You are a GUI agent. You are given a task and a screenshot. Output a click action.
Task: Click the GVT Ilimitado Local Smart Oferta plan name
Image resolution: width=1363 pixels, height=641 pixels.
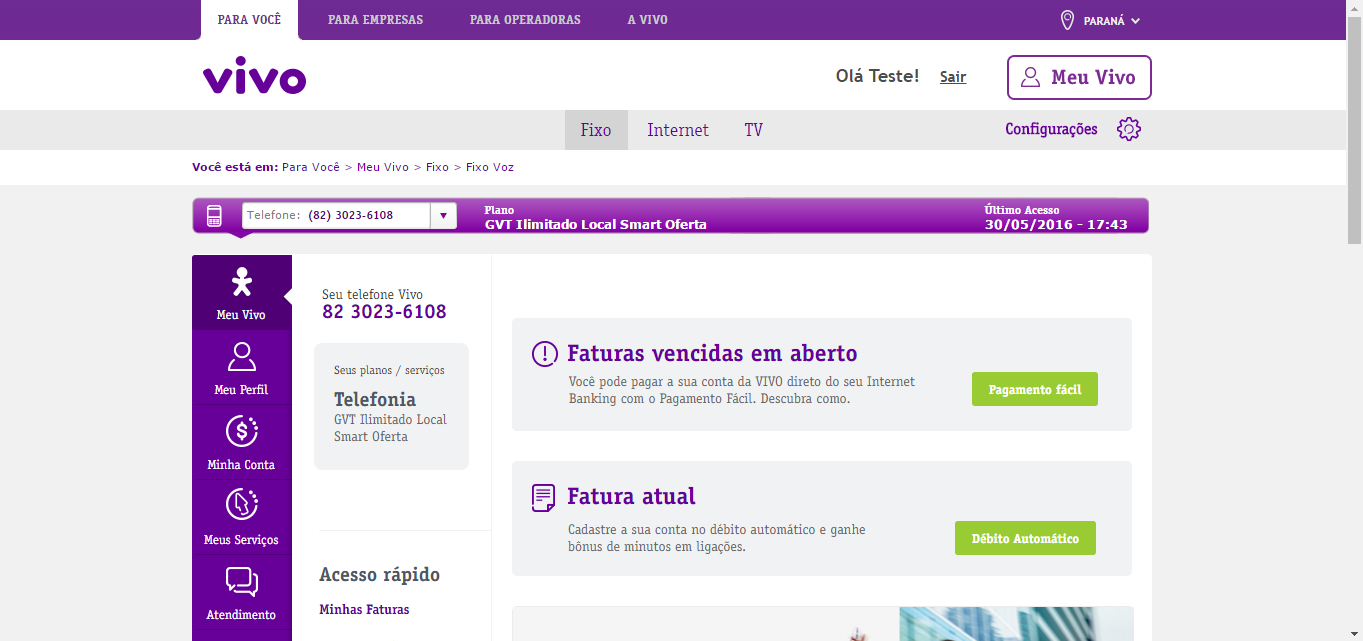[596, 224]
